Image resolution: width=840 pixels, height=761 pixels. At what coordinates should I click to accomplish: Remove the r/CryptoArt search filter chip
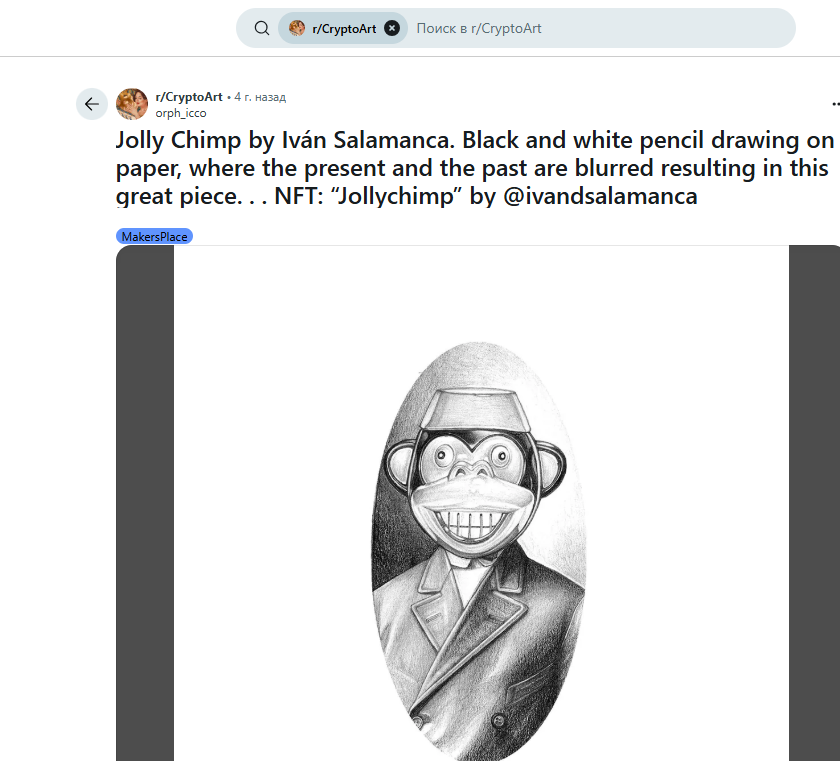pos(392,28)
